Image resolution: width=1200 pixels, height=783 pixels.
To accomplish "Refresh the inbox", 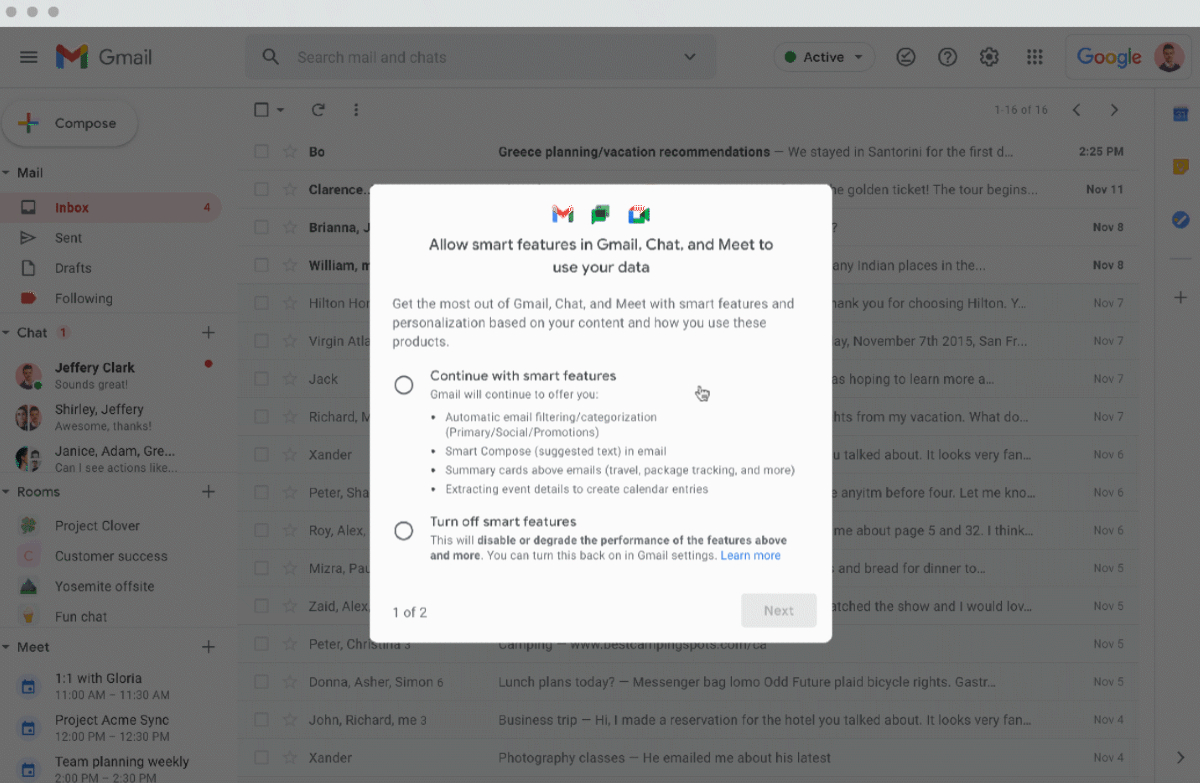I will click(318, 110).
